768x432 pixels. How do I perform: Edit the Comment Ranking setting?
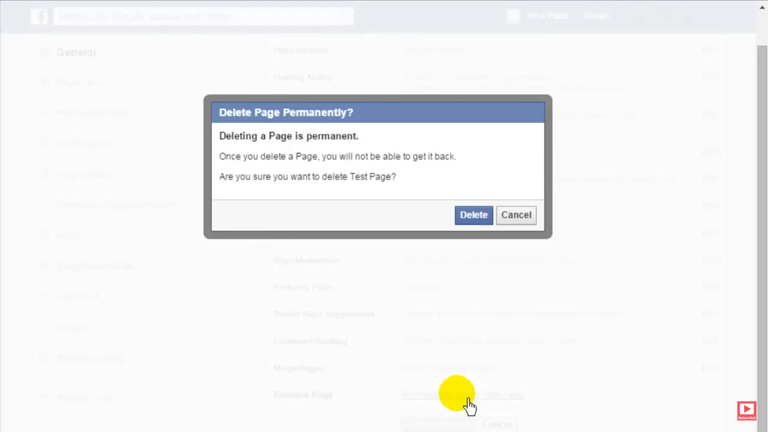[709, 341]
